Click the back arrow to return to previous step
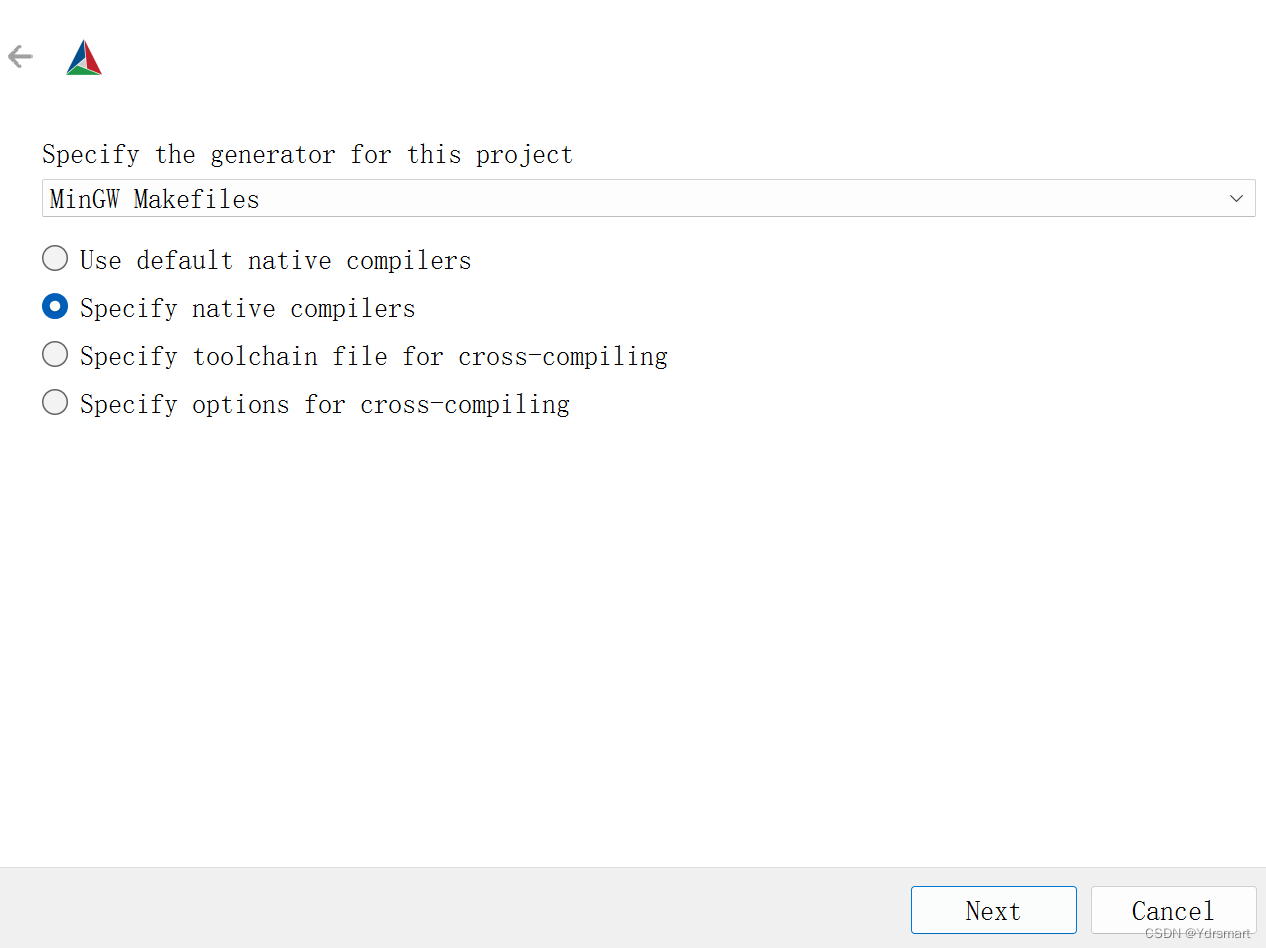Image resolution: width=1266 pixels, height=948 pixels. coord(19,56)
